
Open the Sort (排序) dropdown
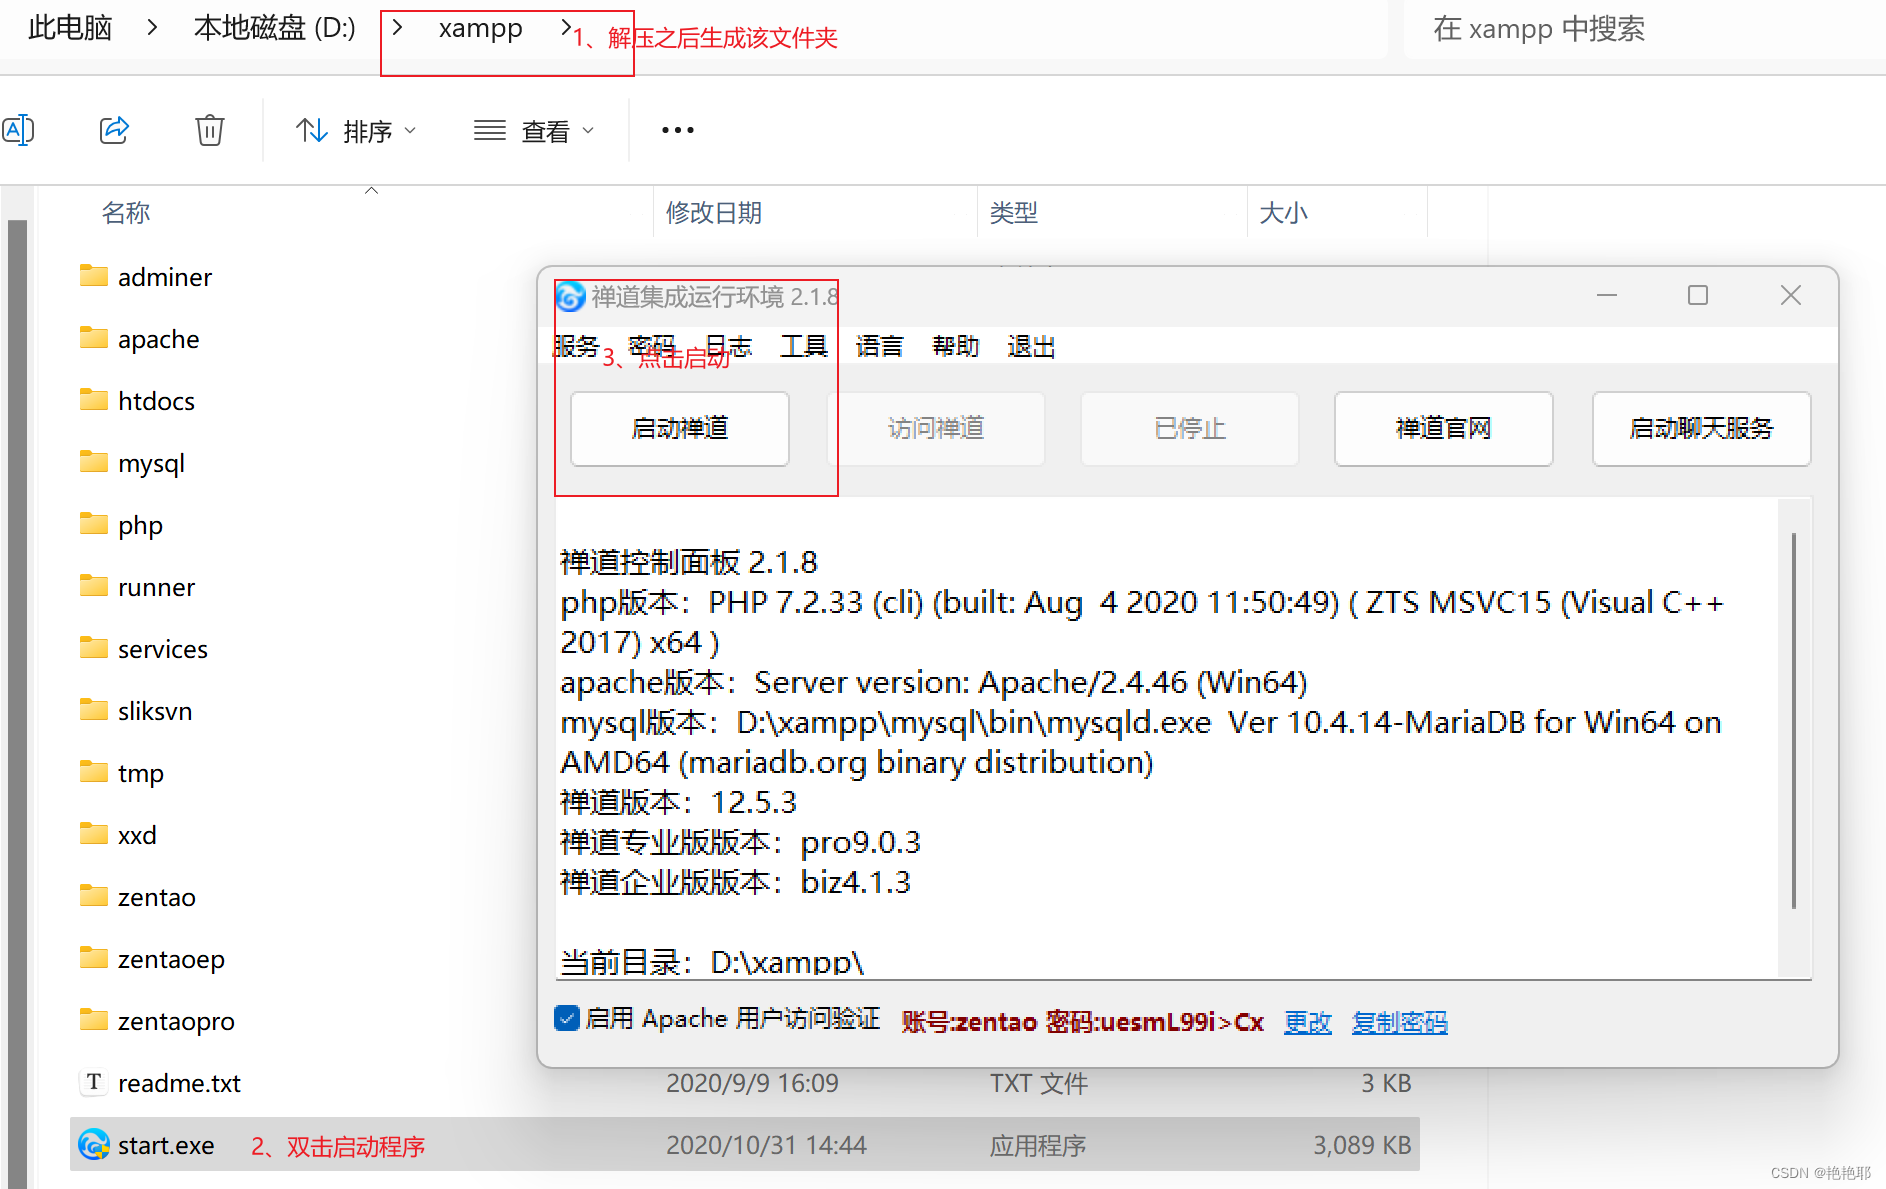coord(355,131)
